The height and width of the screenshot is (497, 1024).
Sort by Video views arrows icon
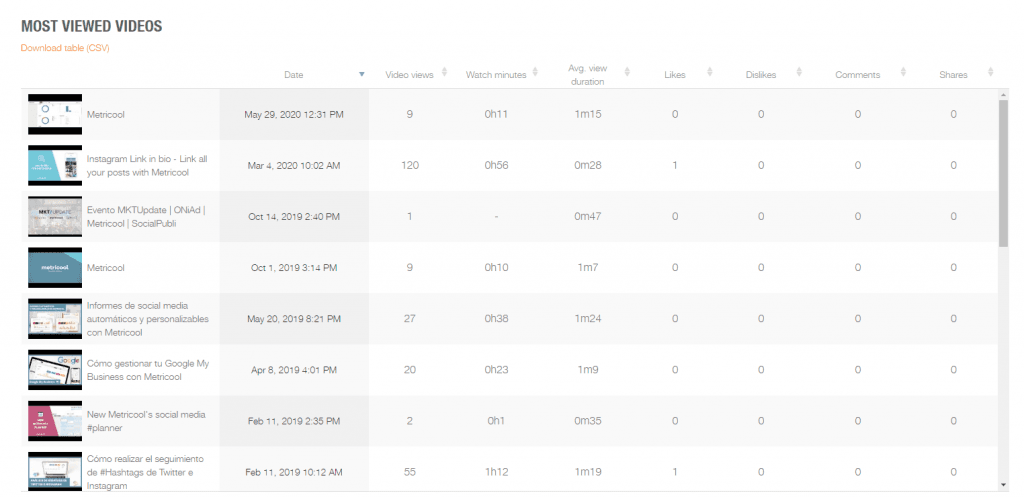444,72
